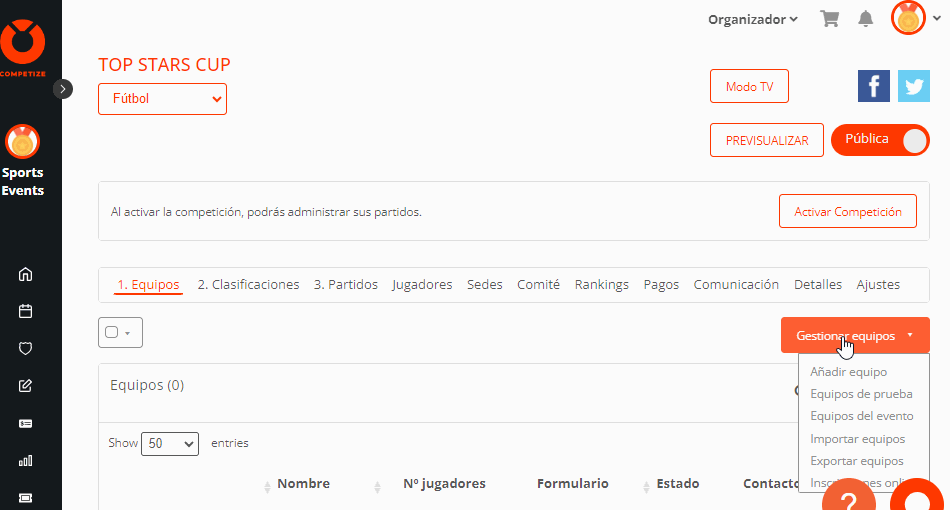This screenshot has height=510, width=950.
Task: Switch to the Jugadores tab
Action: click(422, 285)
